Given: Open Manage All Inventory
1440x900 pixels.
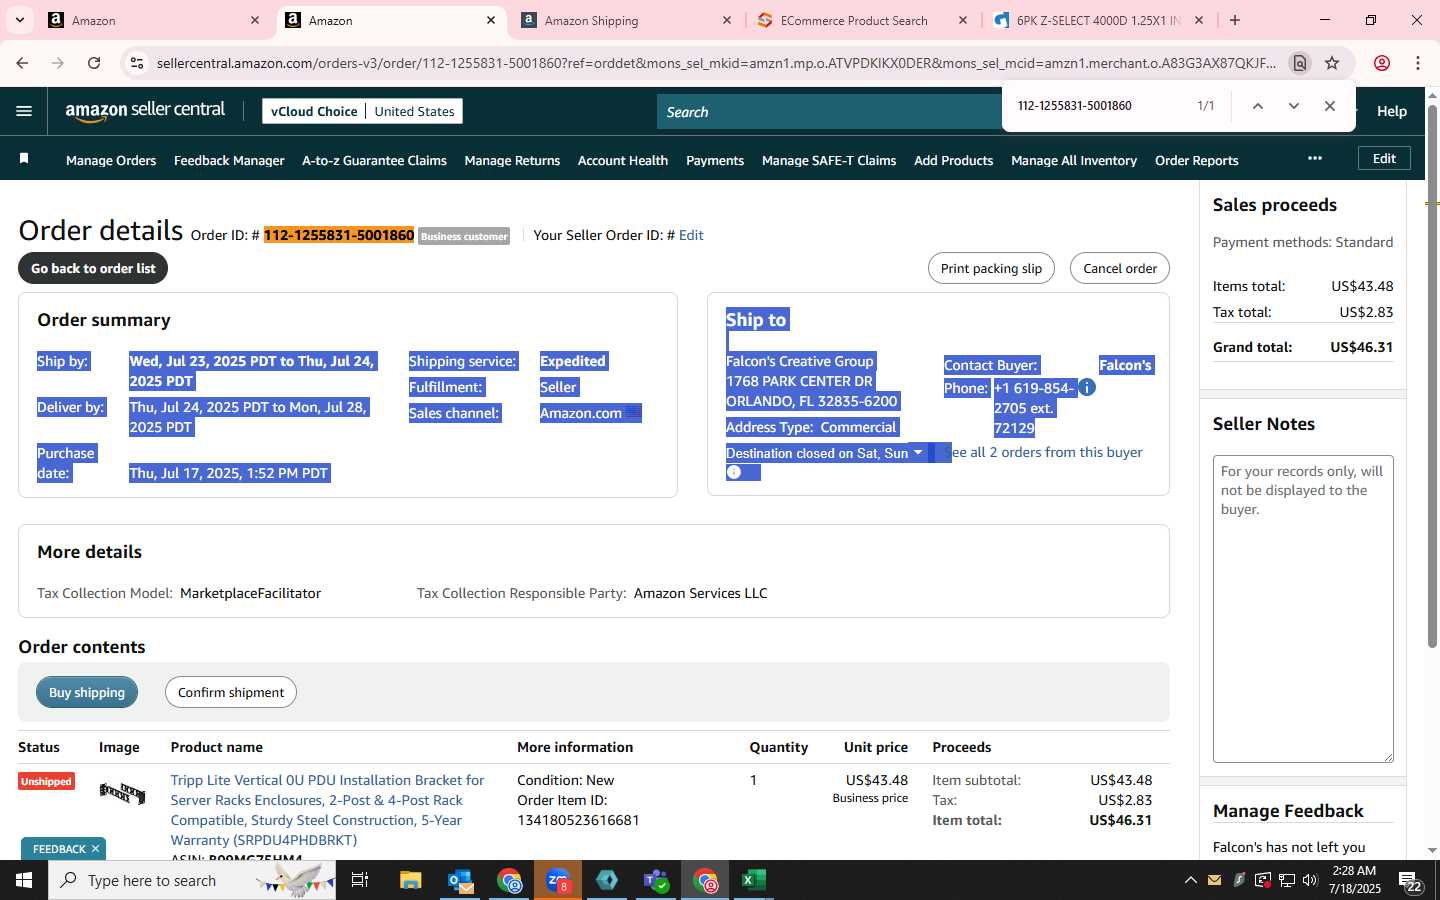Looking at the screenshot, I should pos(1074,160).
